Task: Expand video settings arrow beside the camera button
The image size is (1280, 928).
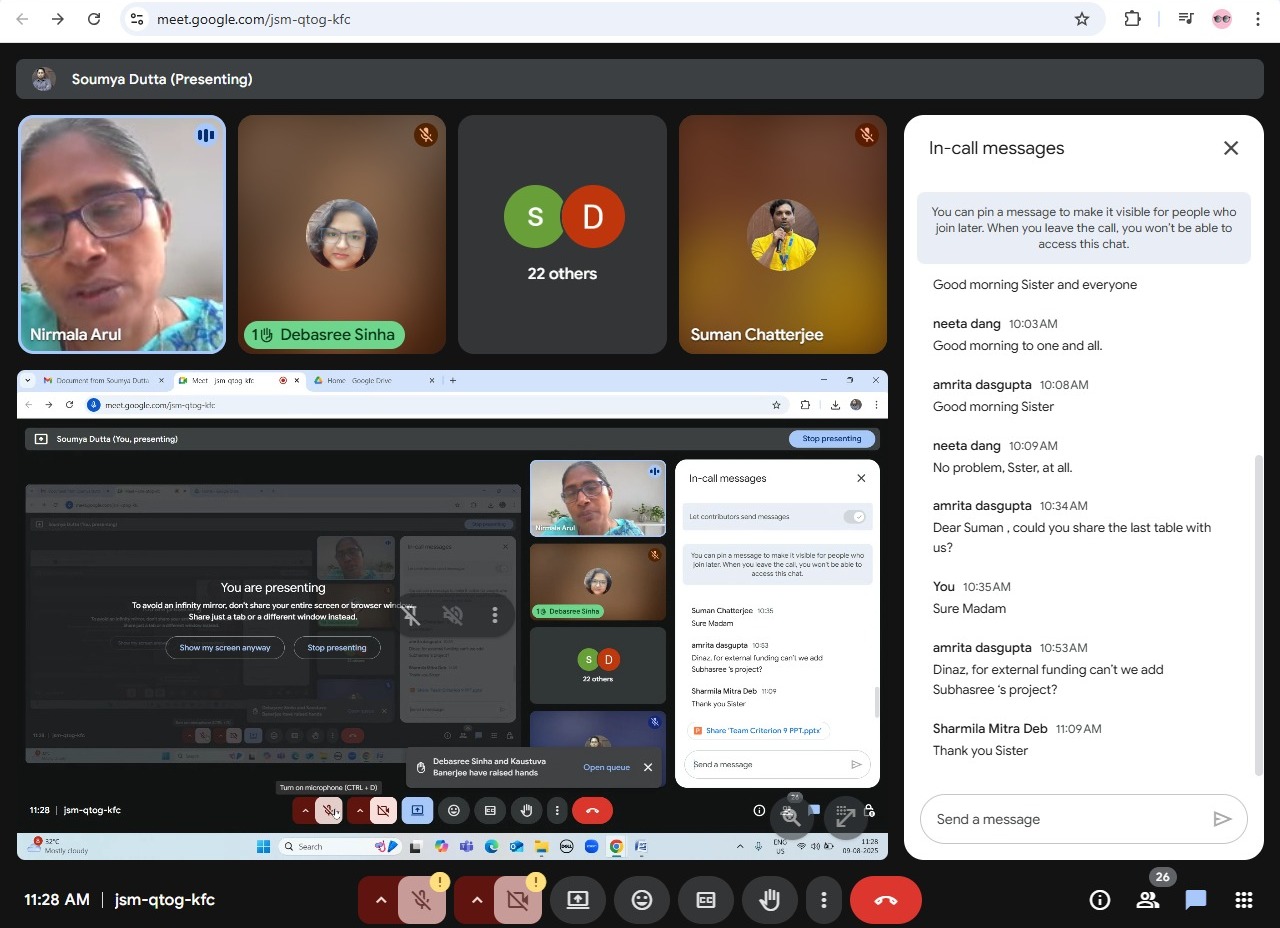Action: [x=476, y=900]
